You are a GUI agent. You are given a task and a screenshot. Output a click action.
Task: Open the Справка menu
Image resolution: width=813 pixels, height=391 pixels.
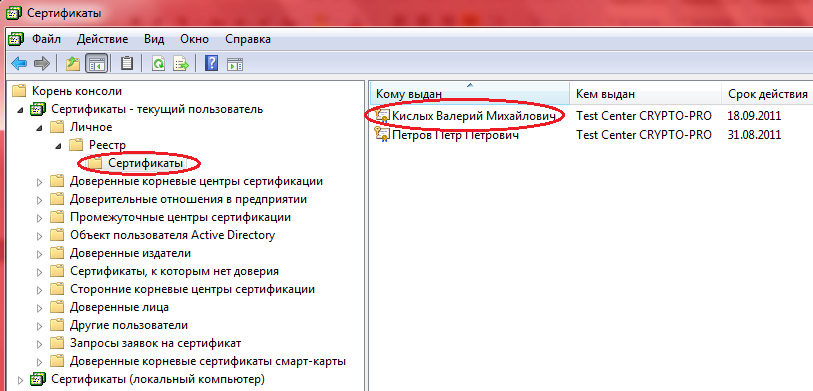pos(248,39)
